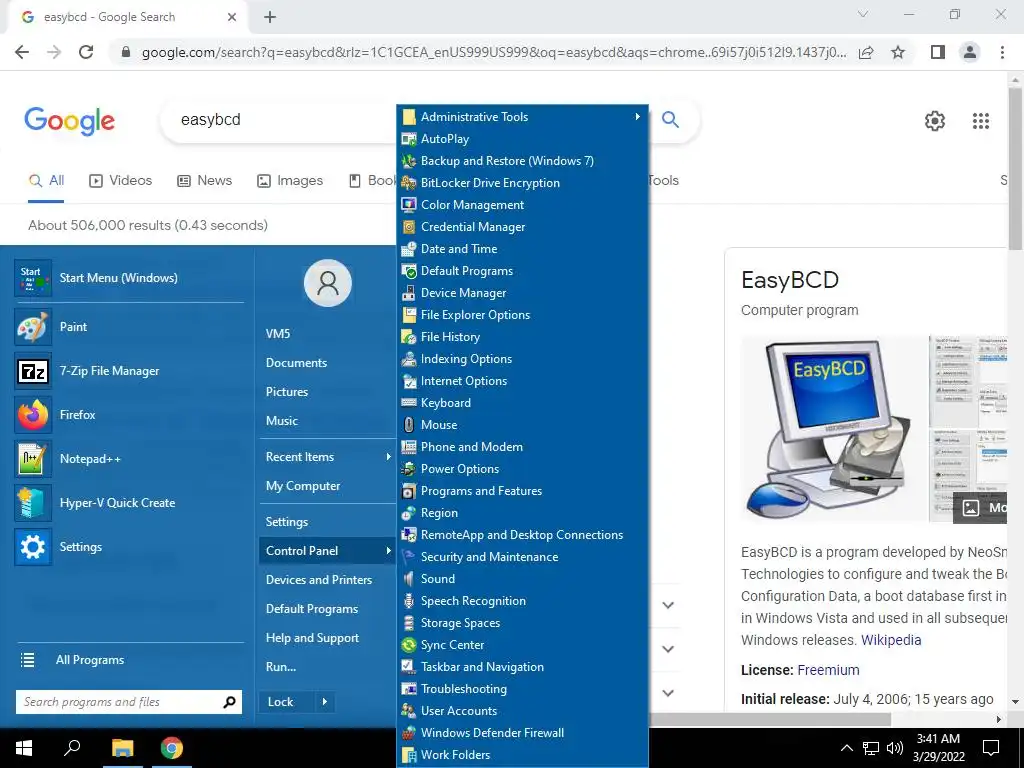Viewport: 1024px width, 768px height.
Task: Open Windows Defender Firewall
Action: pyautogui.click(x=522, y=733)
